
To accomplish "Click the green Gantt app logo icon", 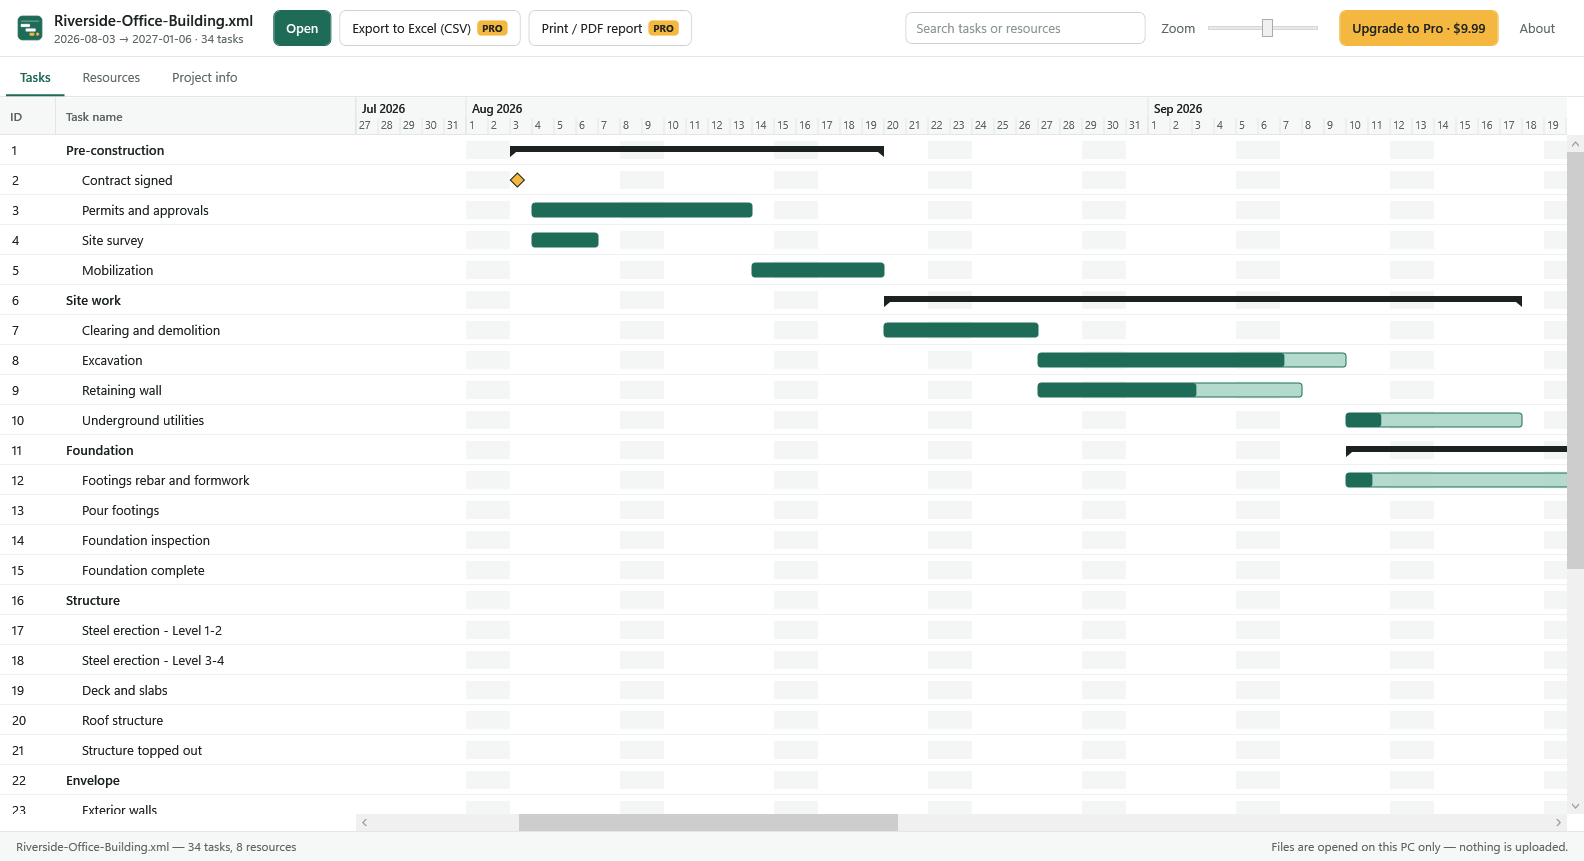I will click(x=30, y=28).
